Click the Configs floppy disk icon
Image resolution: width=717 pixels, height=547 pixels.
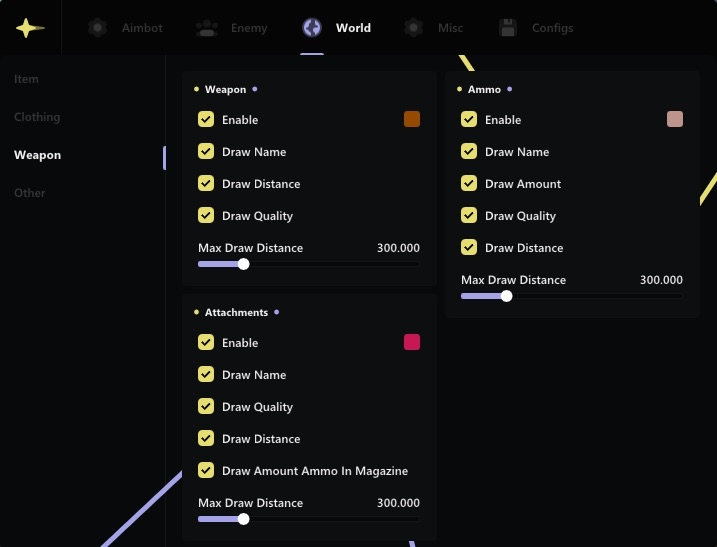click(x=508, y=28)
